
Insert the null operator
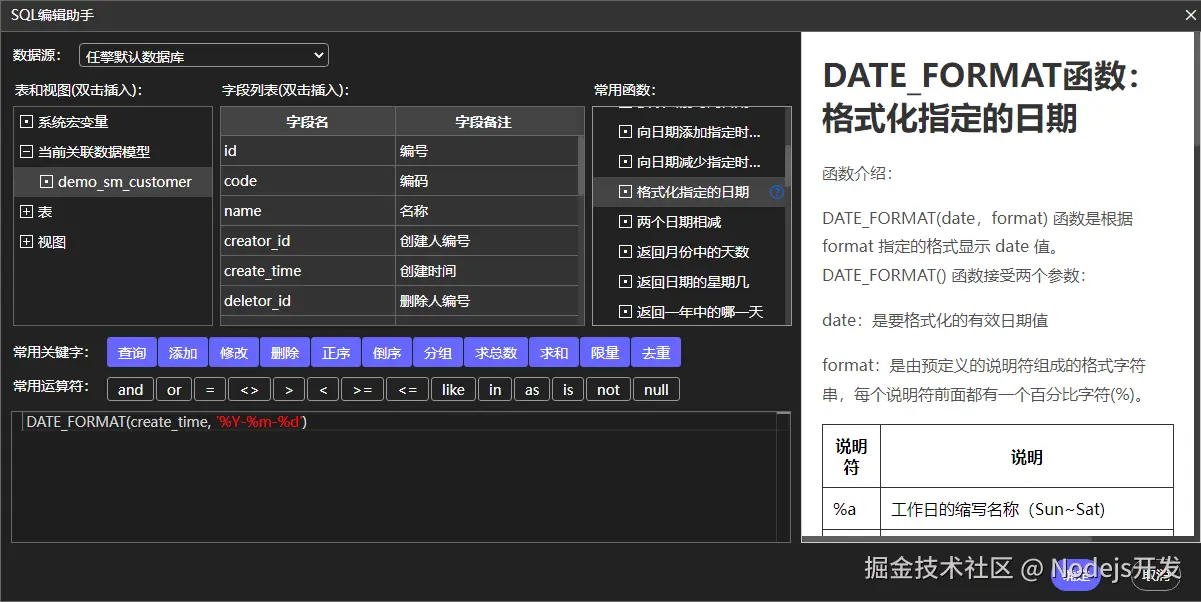click(x=656, y=389)
